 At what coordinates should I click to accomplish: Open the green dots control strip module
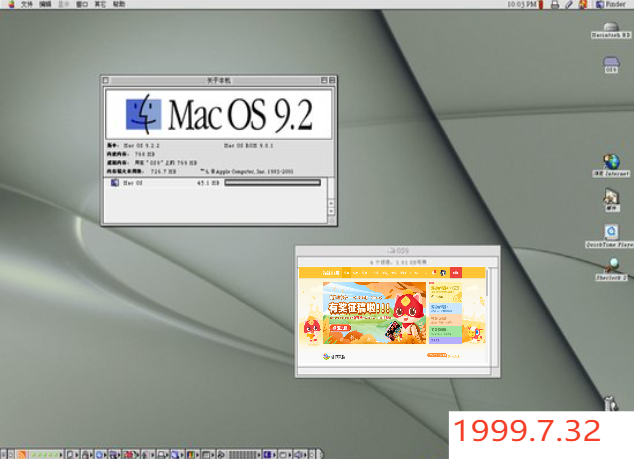46,455
